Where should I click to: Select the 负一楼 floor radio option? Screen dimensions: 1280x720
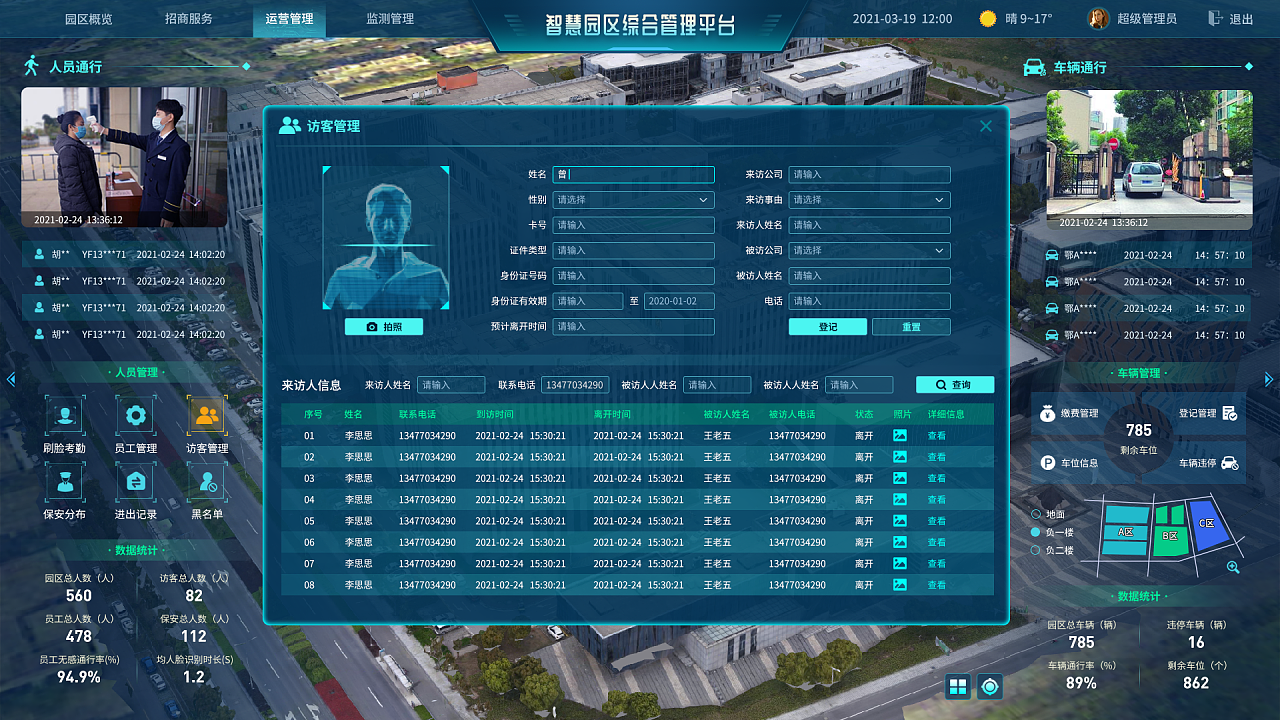click(1036, 532)
